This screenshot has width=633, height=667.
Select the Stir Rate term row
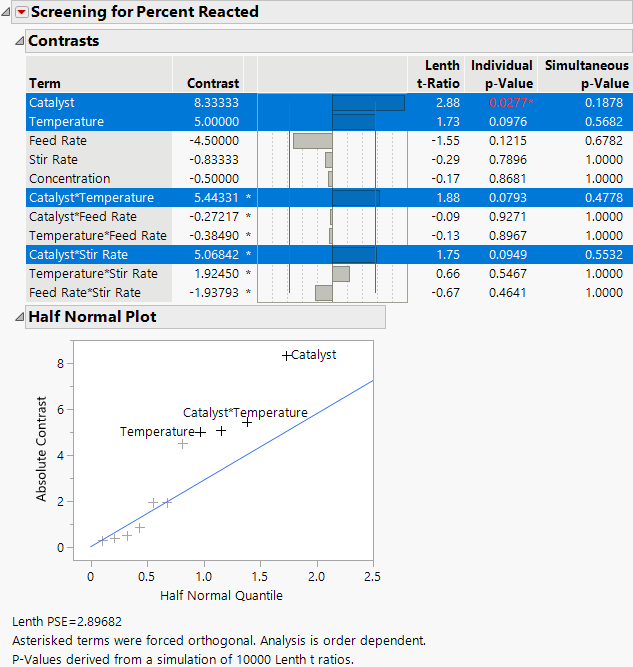coord(54,160)
